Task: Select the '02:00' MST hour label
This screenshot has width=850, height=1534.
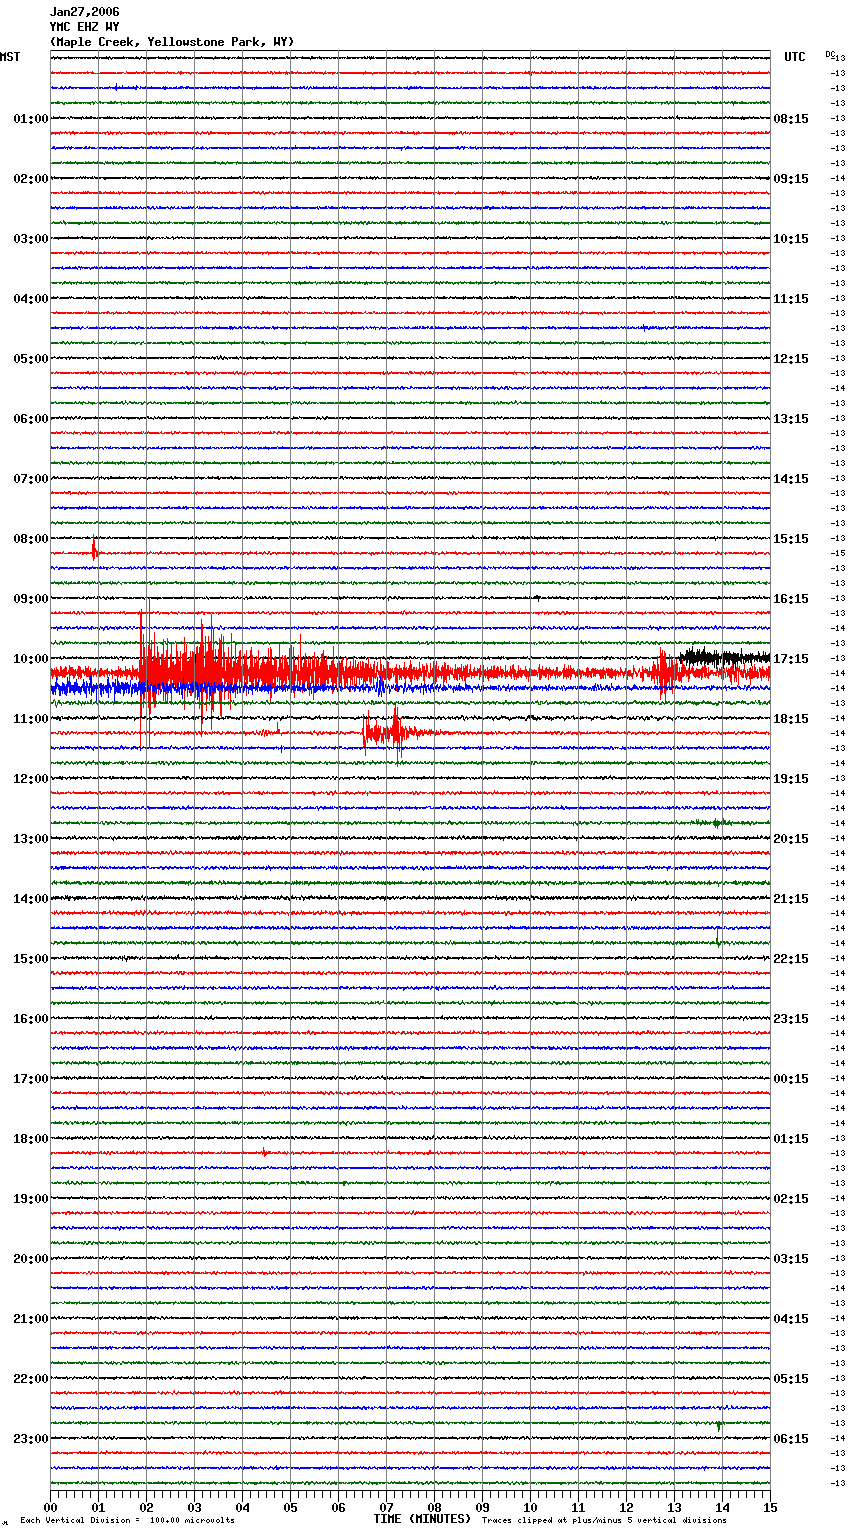Action: click(x=31, y=179)
